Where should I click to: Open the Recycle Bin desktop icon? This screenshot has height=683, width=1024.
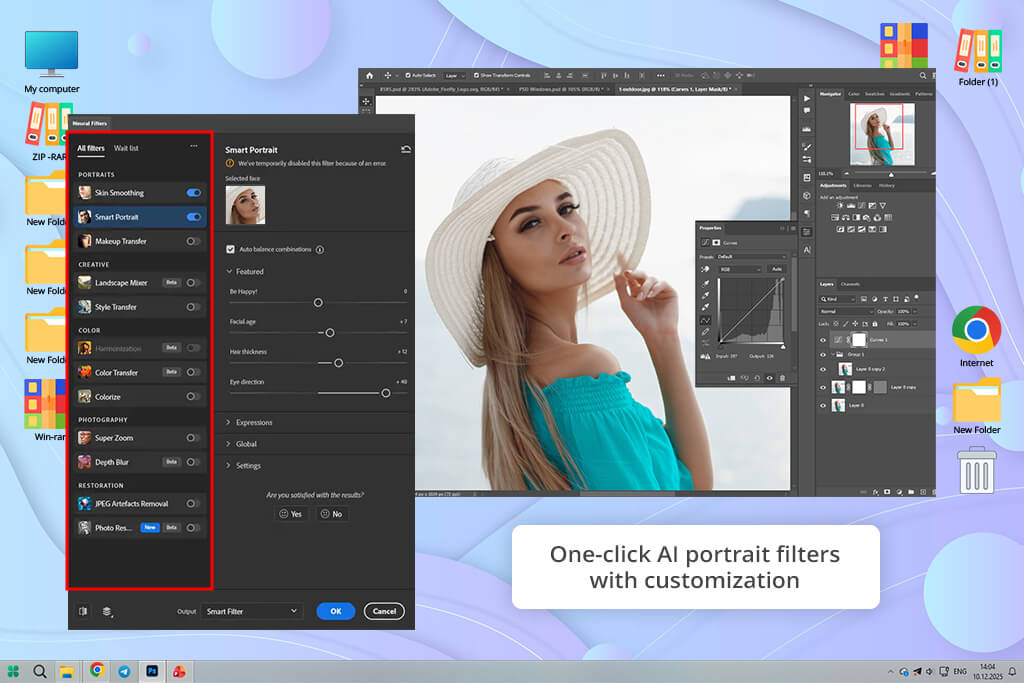click(977, 470)
